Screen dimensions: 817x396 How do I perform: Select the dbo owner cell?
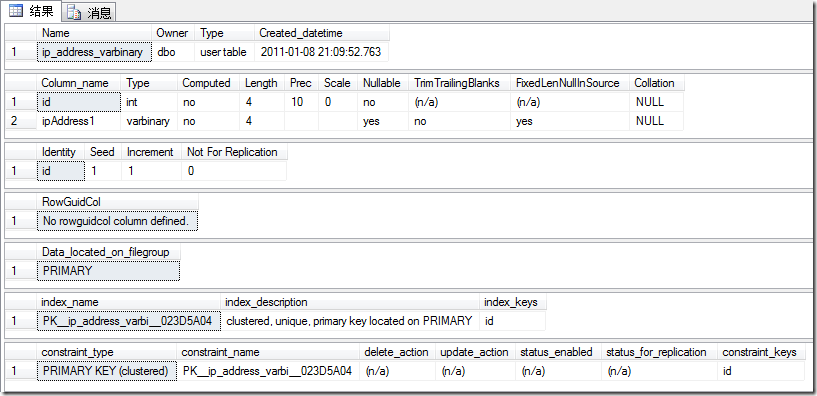point(174,52)
